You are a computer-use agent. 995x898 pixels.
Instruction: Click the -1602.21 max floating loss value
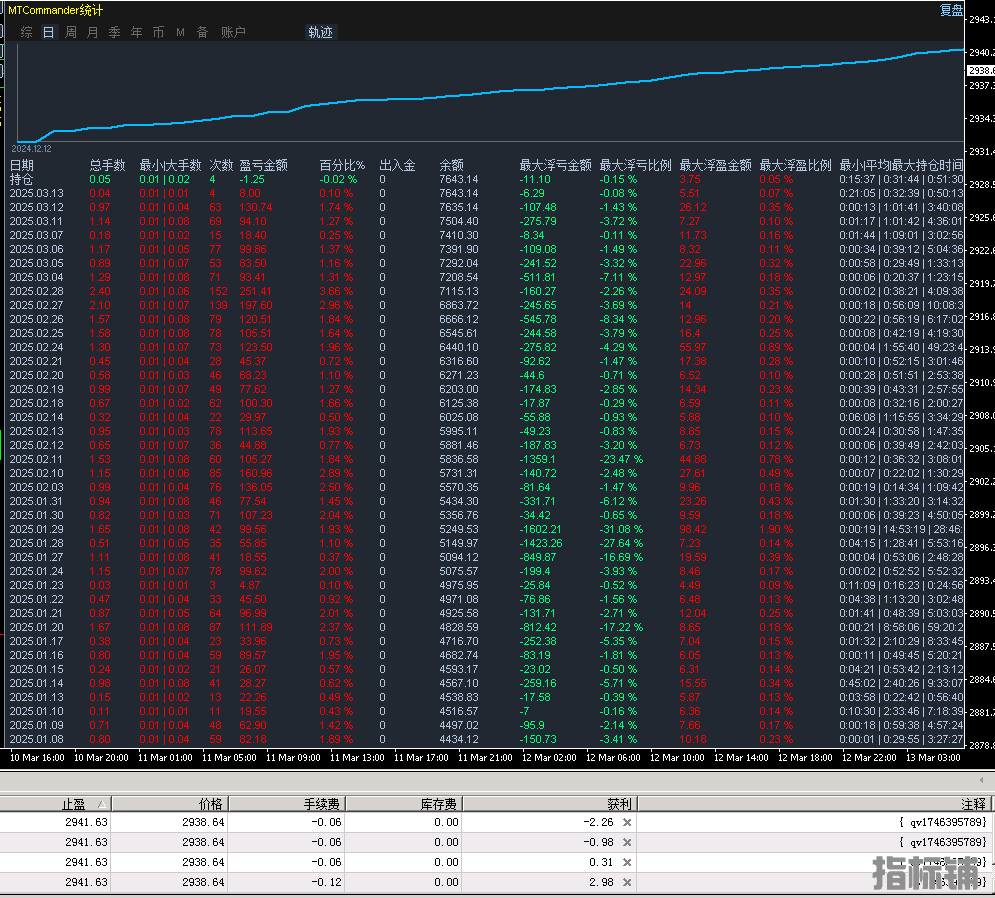pyautogui.click(x=540, y=529)
